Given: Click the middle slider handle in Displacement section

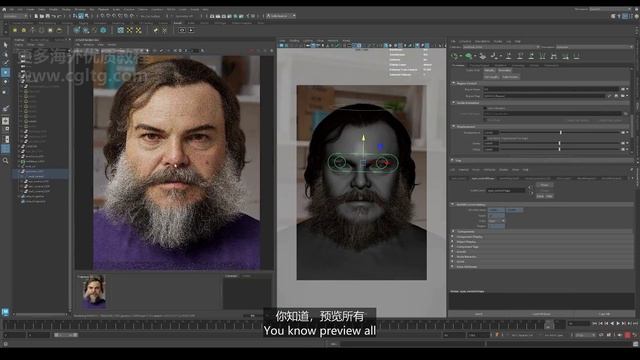Looking at the screenshot, I should click(x=560, y=143).
